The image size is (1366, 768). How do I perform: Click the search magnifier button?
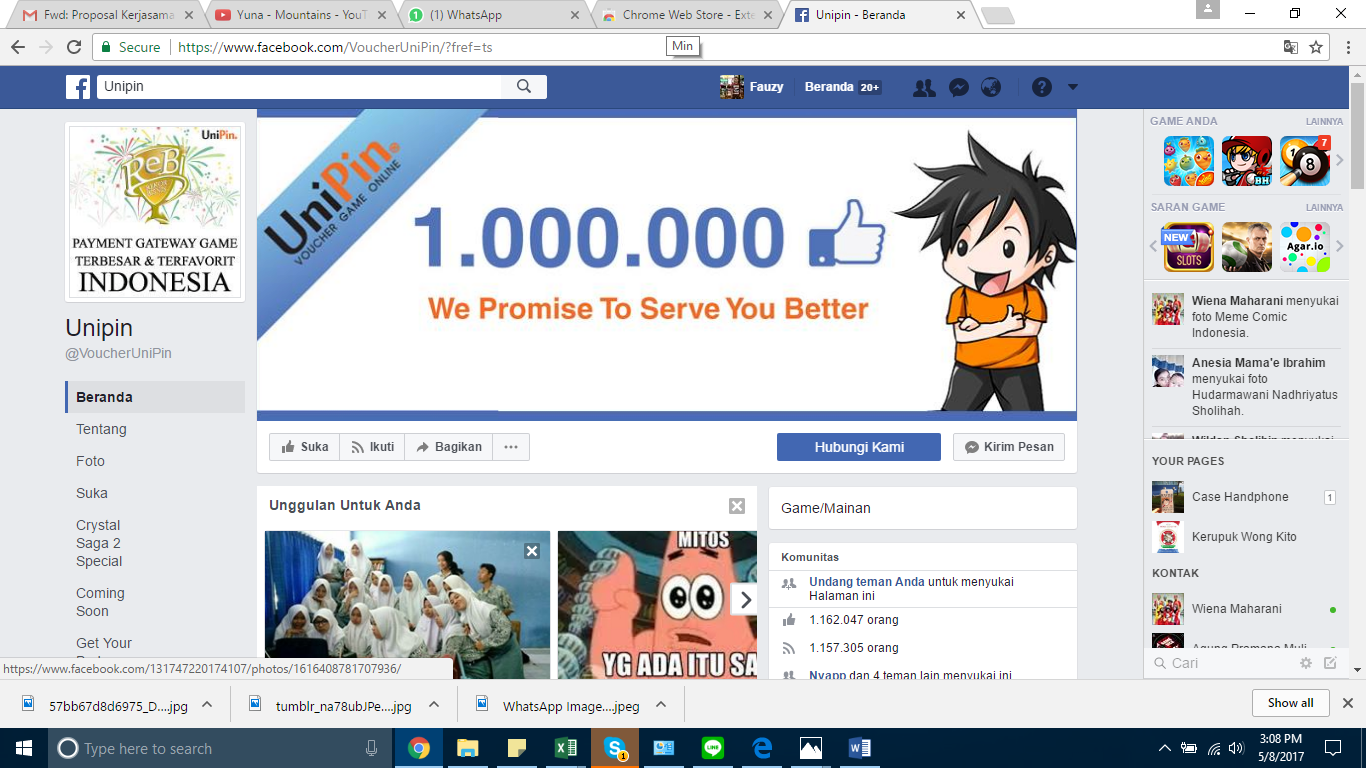(x=524, y=87)
